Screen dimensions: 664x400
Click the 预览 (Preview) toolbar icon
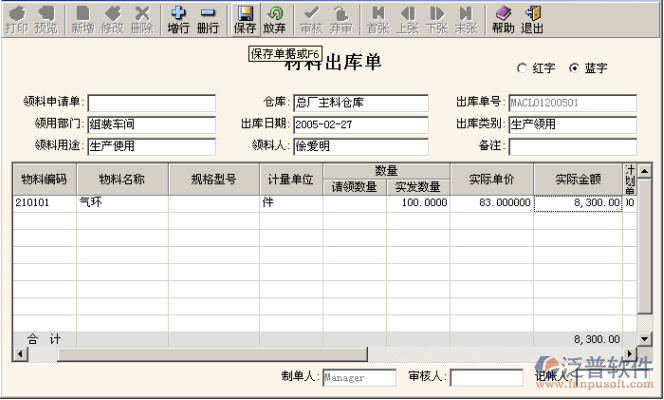tap(46, 18)
